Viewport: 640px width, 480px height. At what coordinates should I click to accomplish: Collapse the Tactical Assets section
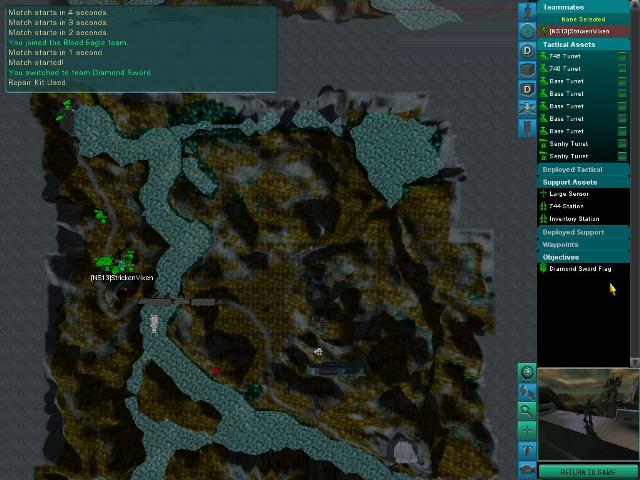583,44
